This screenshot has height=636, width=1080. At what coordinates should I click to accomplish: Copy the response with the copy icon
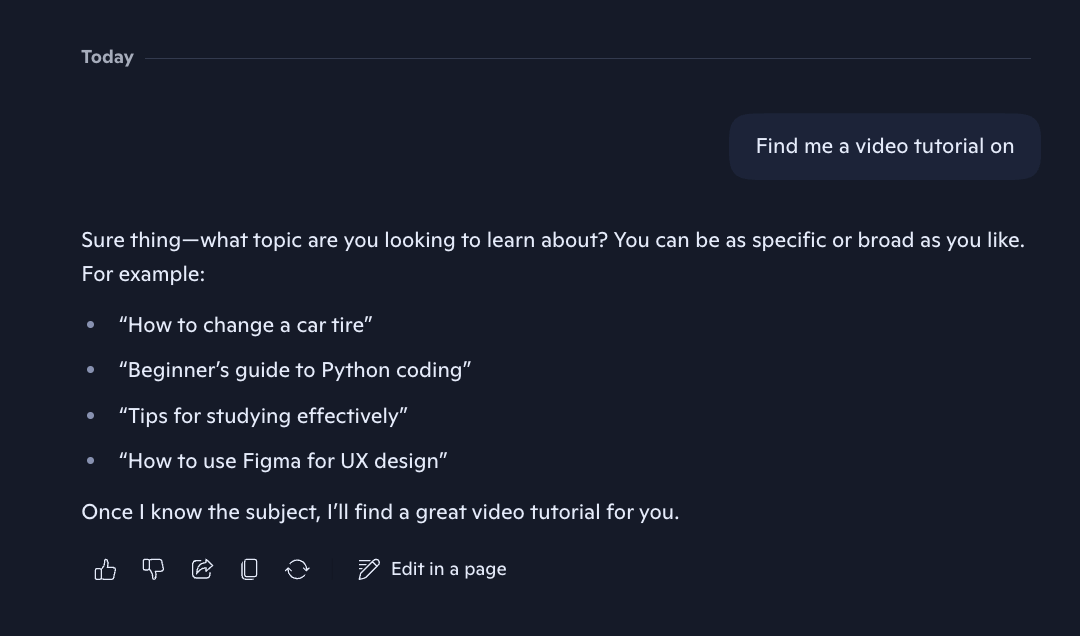249,569
